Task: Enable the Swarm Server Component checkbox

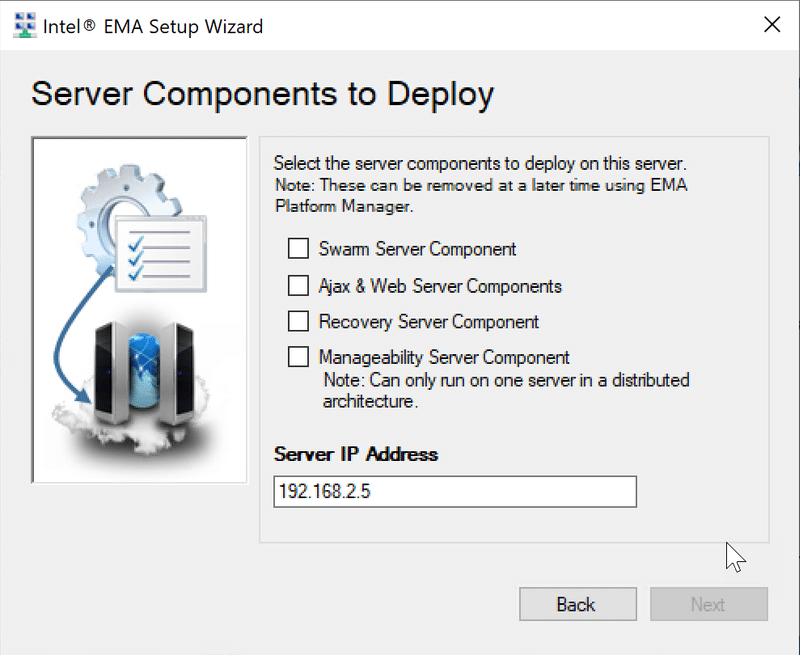Action: [298, 249]
